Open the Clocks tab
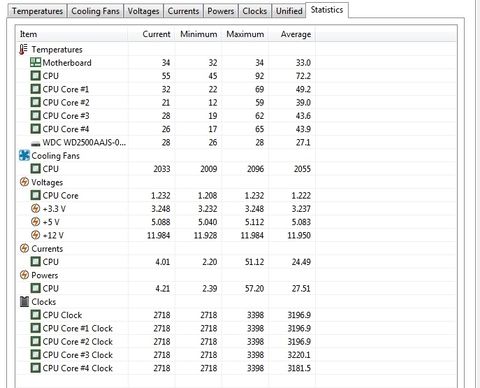 pyautogui.click(x=255, y=11)
